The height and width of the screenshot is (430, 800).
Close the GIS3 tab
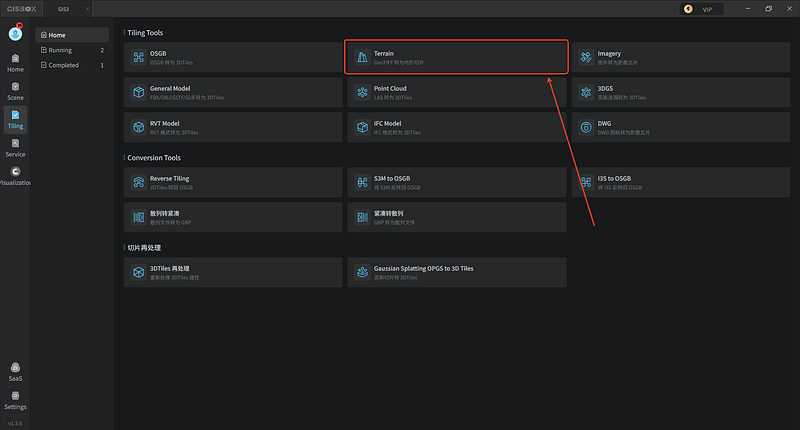(x=87, y=9)
